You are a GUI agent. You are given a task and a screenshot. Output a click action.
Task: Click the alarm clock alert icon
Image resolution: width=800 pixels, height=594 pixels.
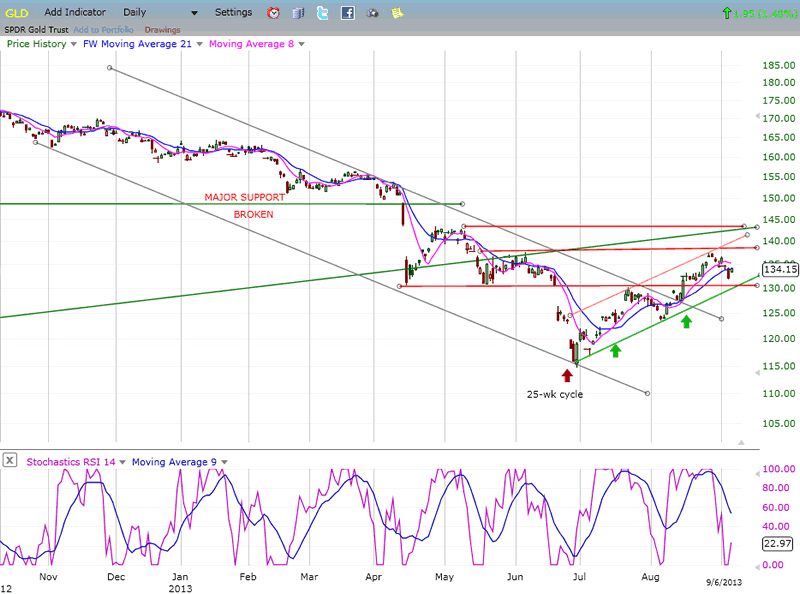coord(274,13)
